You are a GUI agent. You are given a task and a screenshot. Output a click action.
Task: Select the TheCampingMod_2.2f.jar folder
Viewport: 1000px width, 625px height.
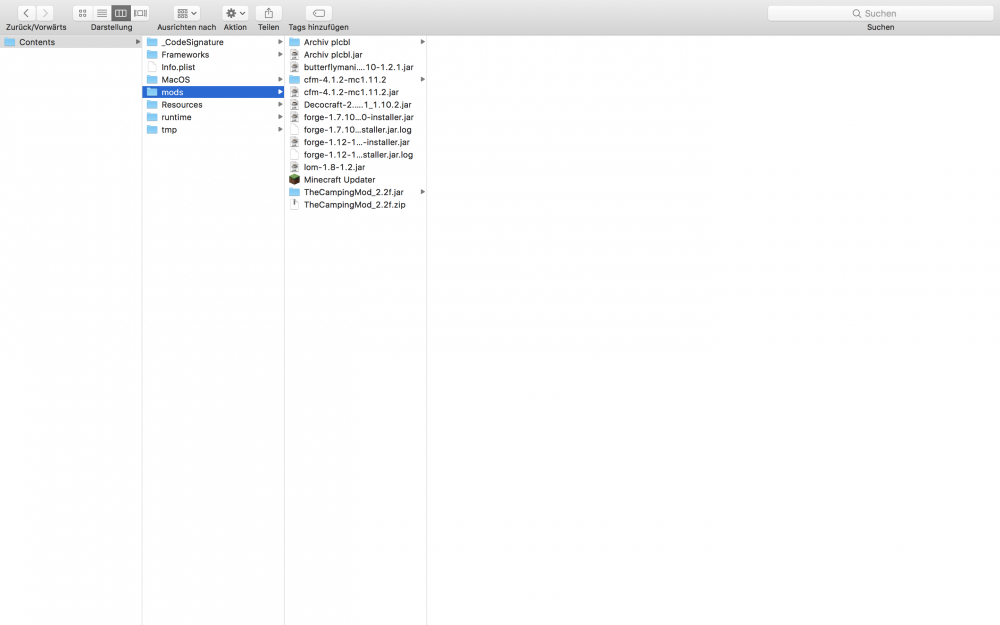[355, 192]
